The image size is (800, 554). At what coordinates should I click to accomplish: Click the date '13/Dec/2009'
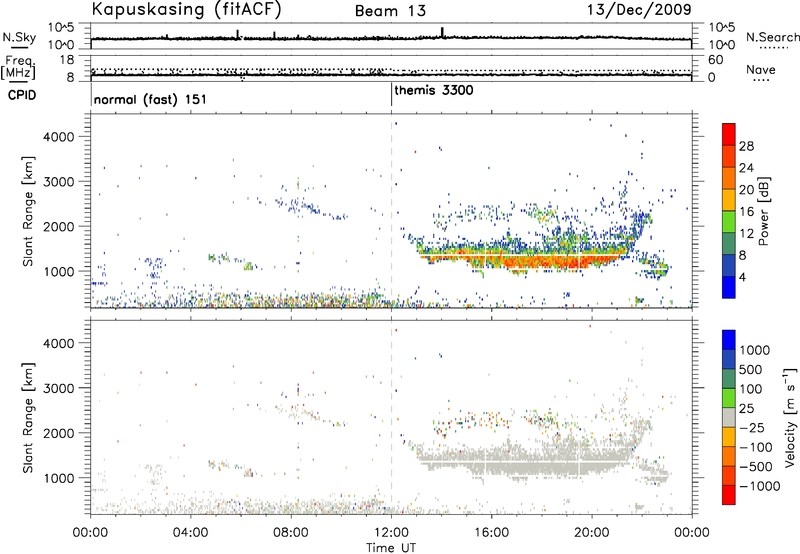coord(639,9)
